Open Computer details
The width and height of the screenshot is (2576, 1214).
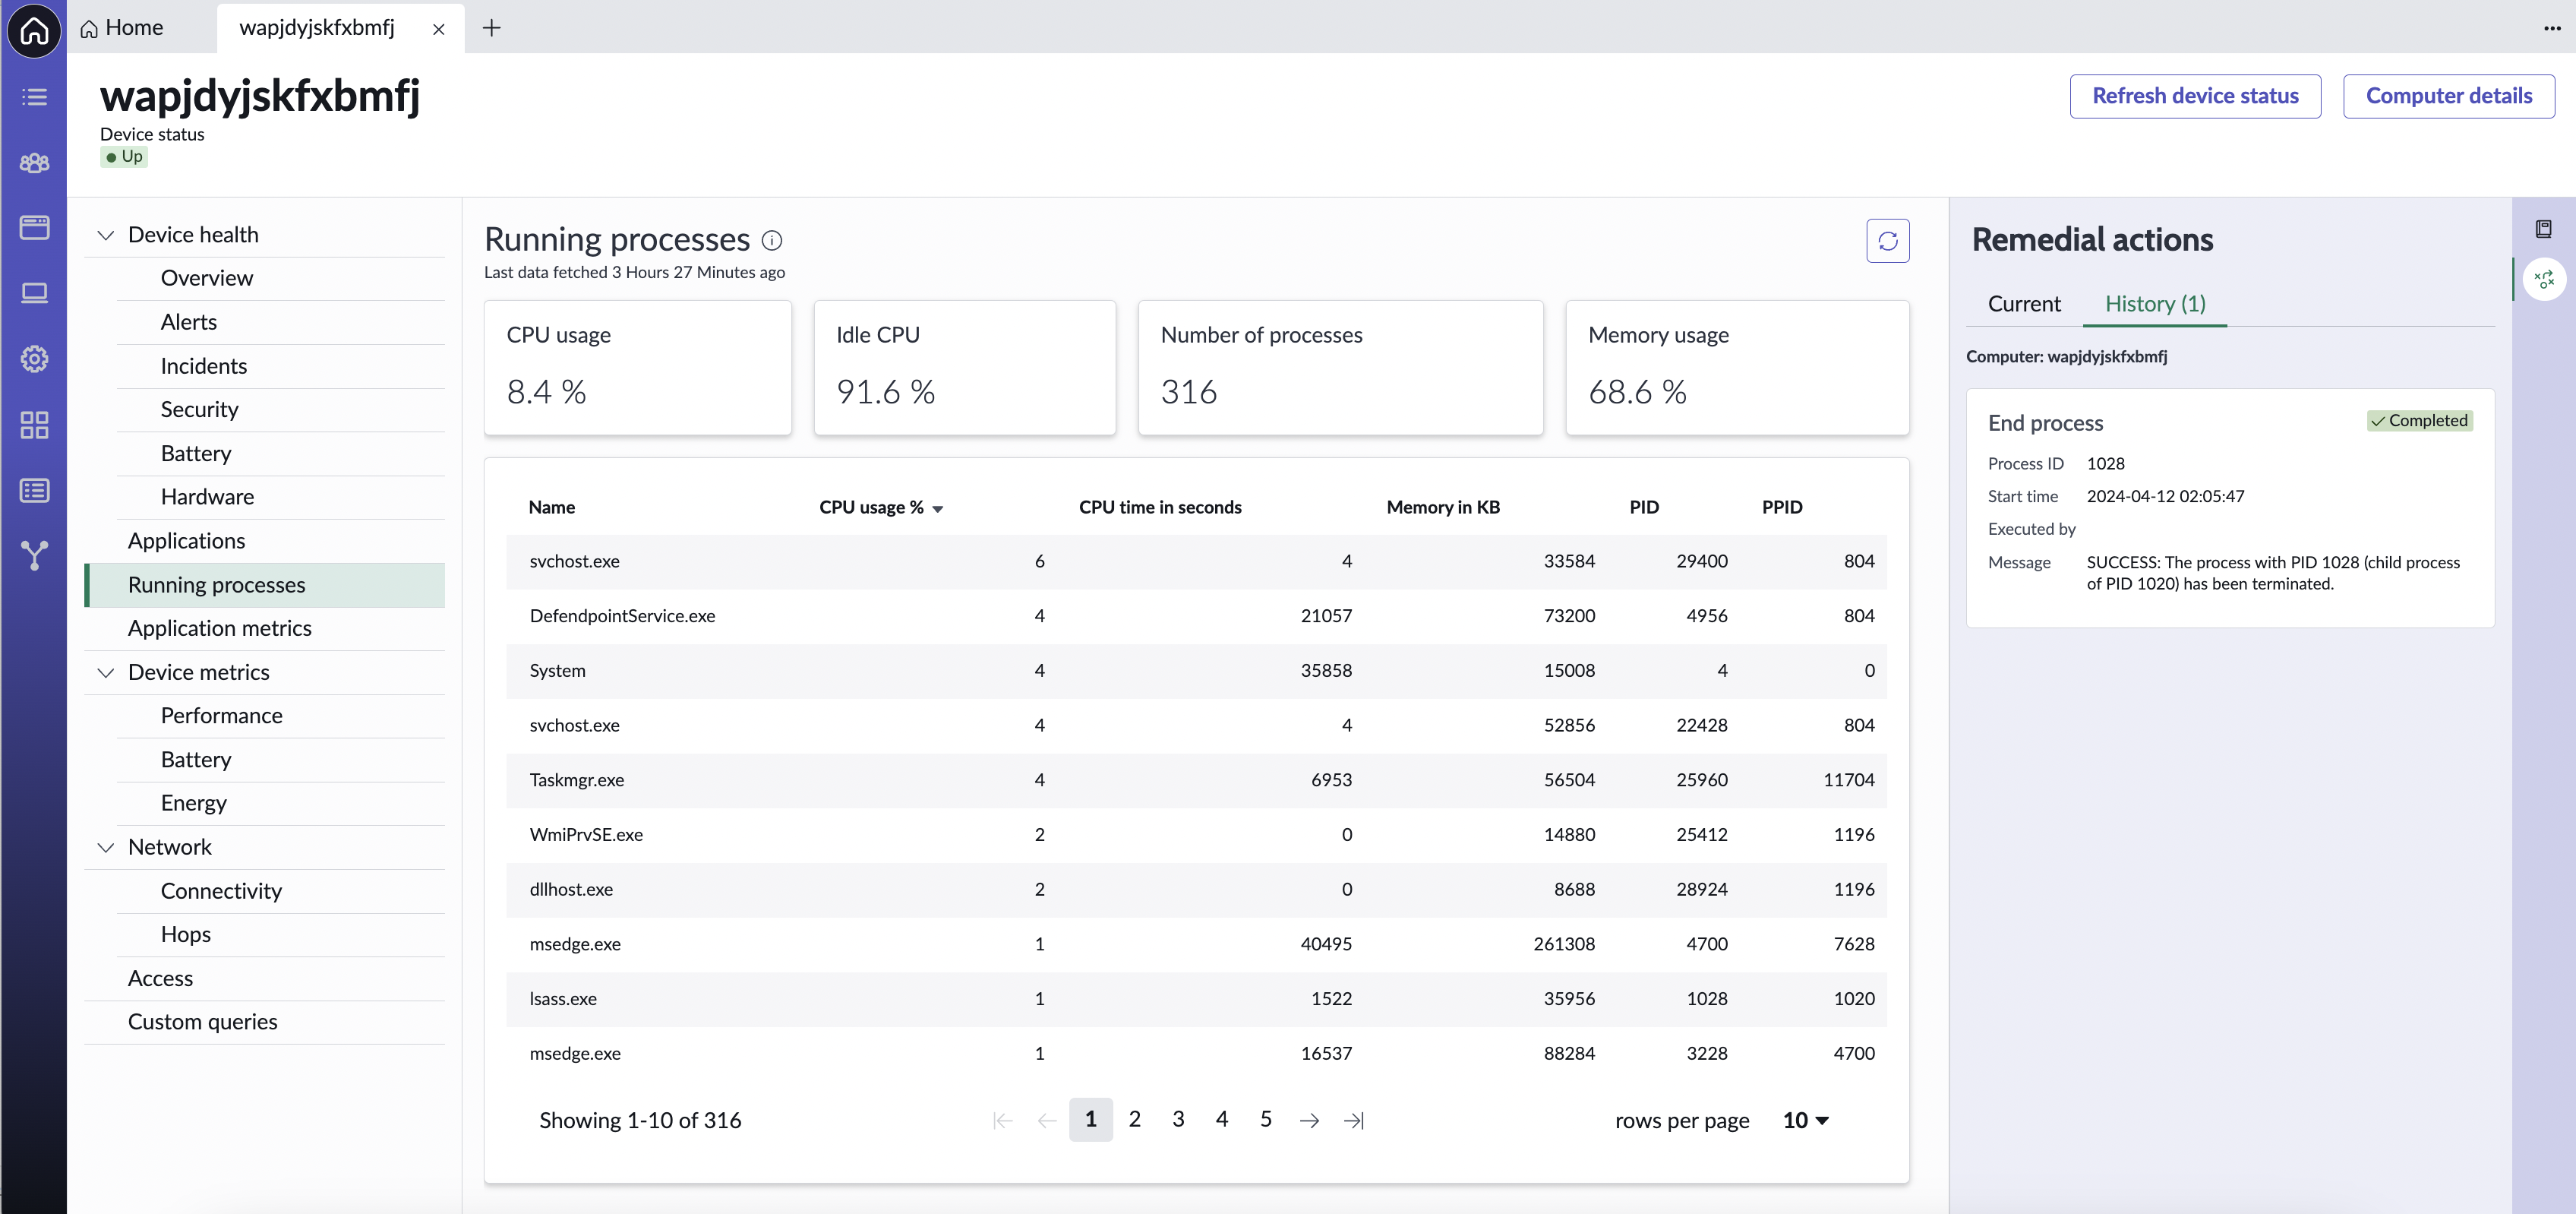[2448, 96]
